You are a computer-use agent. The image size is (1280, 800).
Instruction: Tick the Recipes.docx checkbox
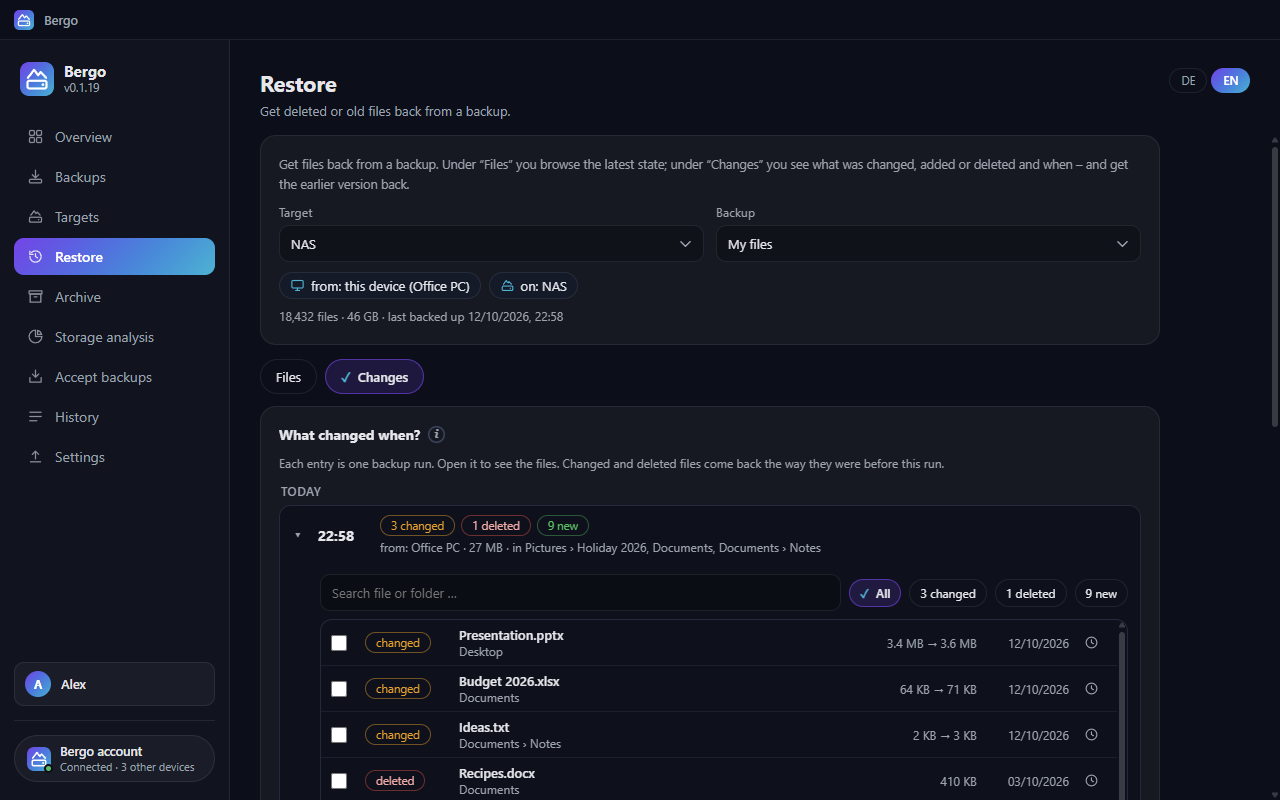point(339,781)
